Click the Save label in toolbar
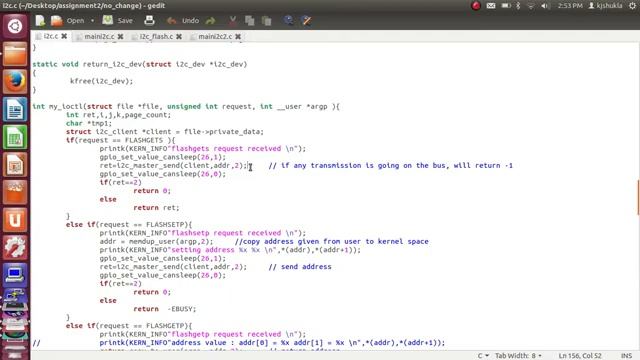 [x=125, y=20]
